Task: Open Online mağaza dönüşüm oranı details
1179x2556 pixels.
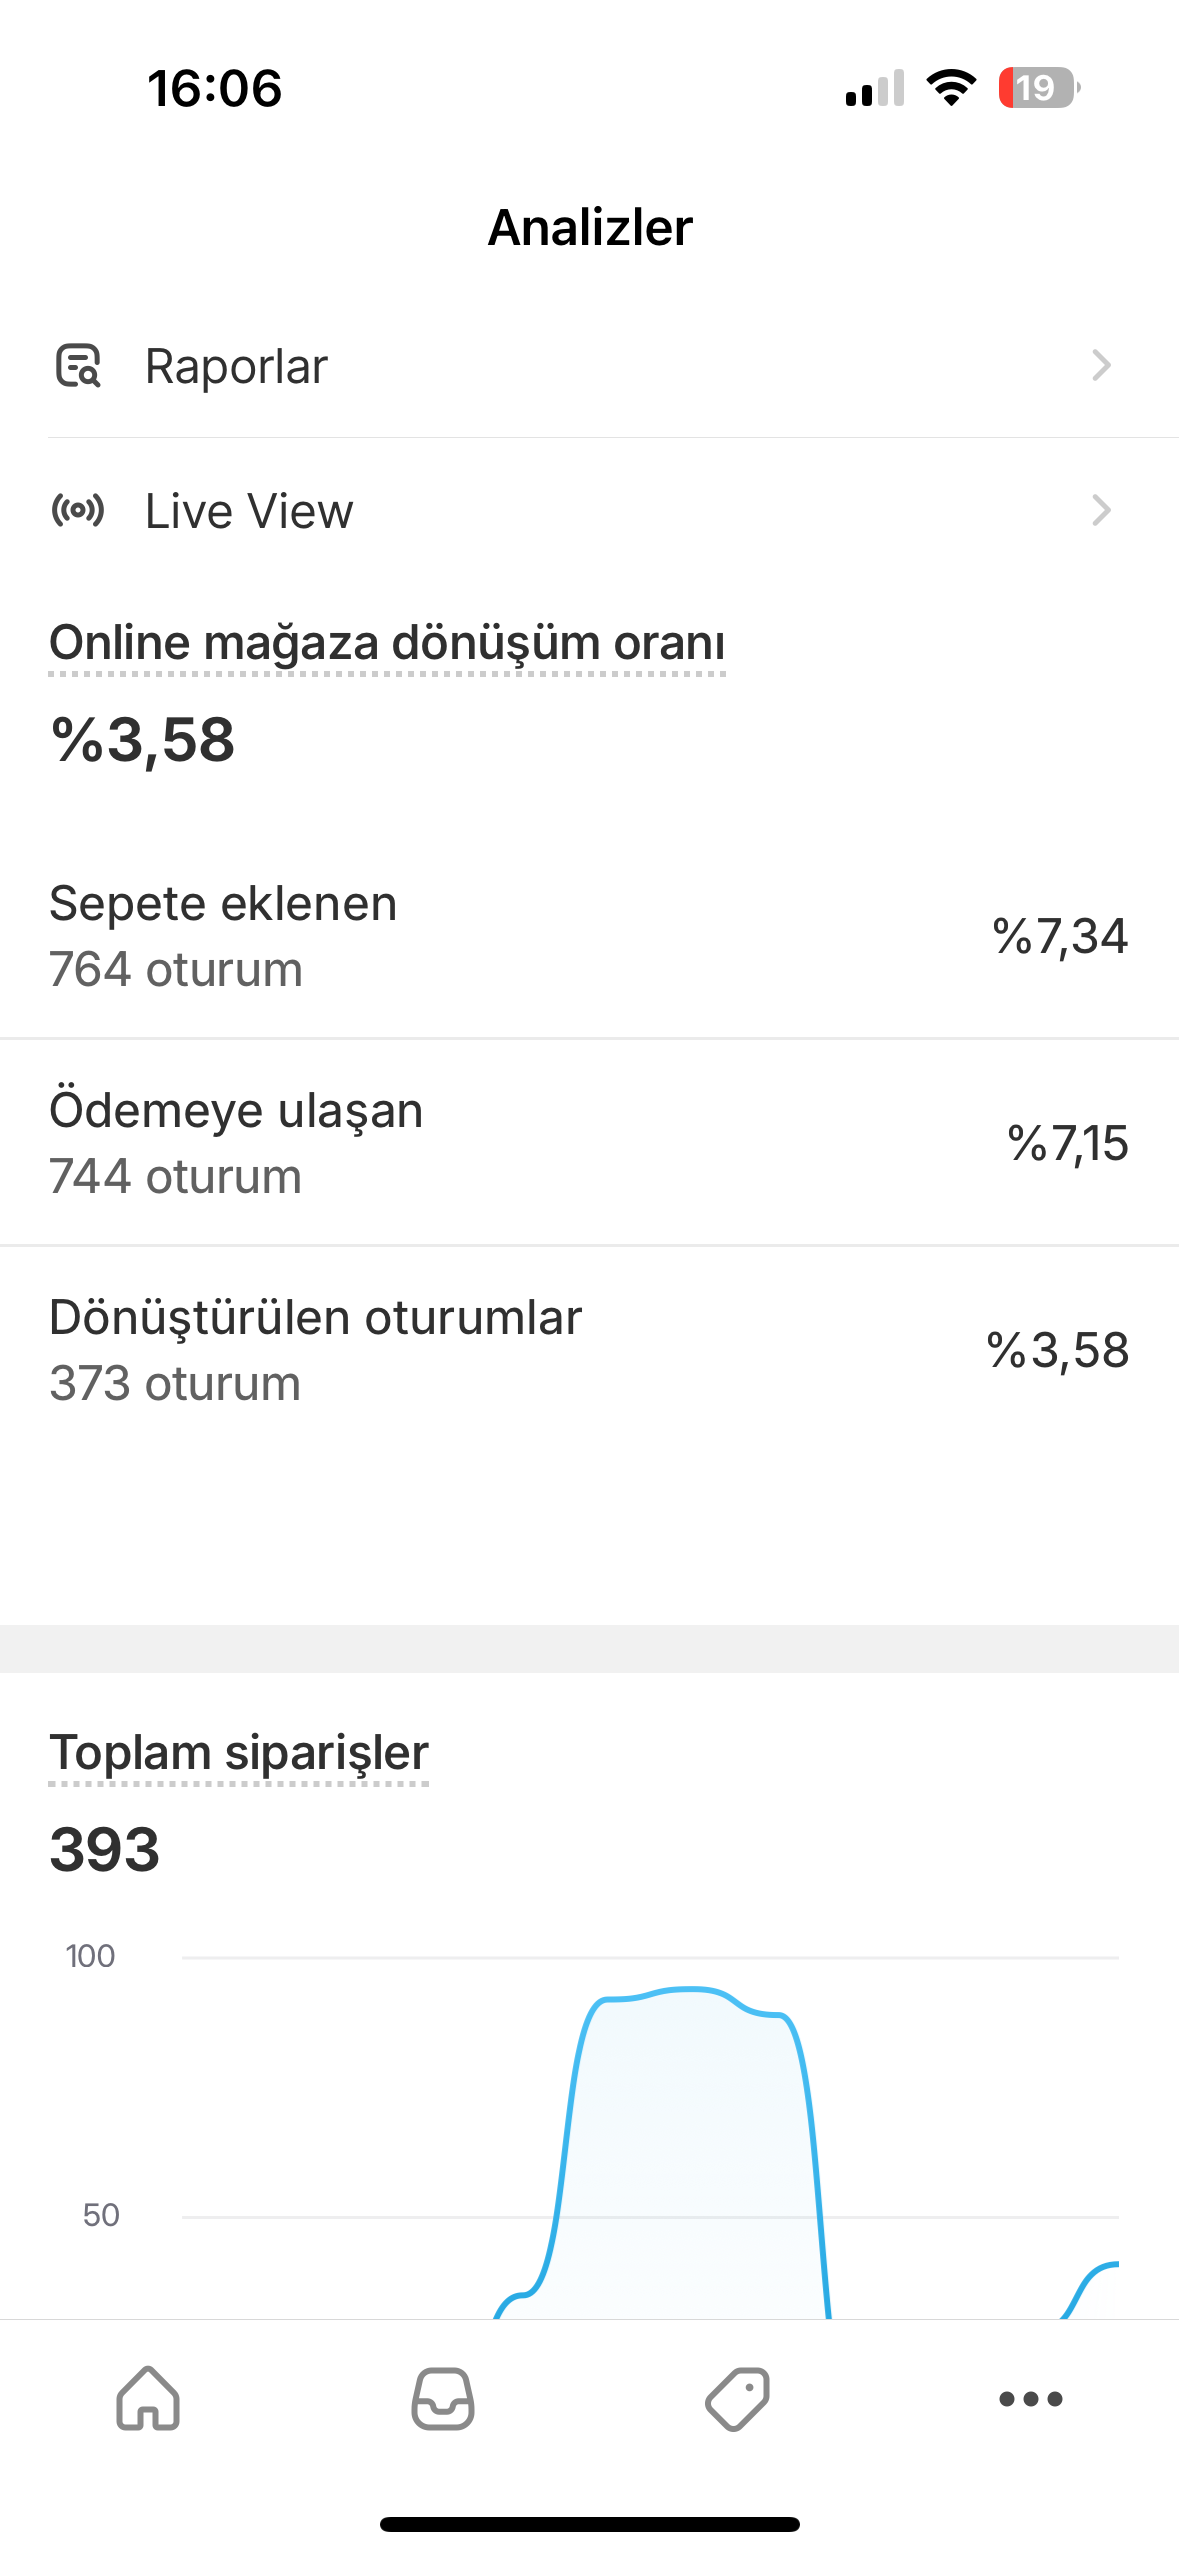Action: [x=387, y=643]
